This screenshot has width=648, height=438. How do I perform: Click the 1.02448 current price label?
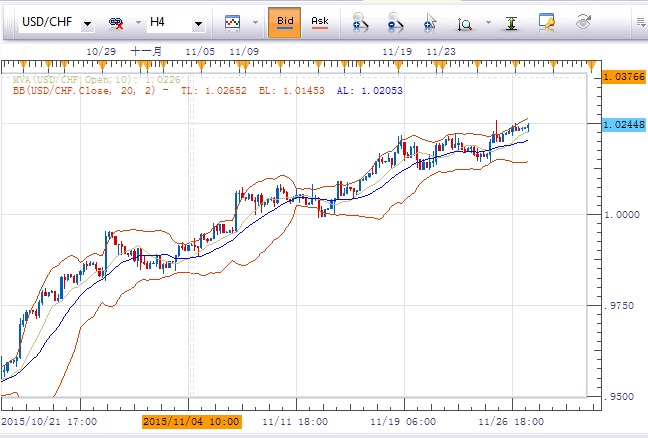coord(623,124)
